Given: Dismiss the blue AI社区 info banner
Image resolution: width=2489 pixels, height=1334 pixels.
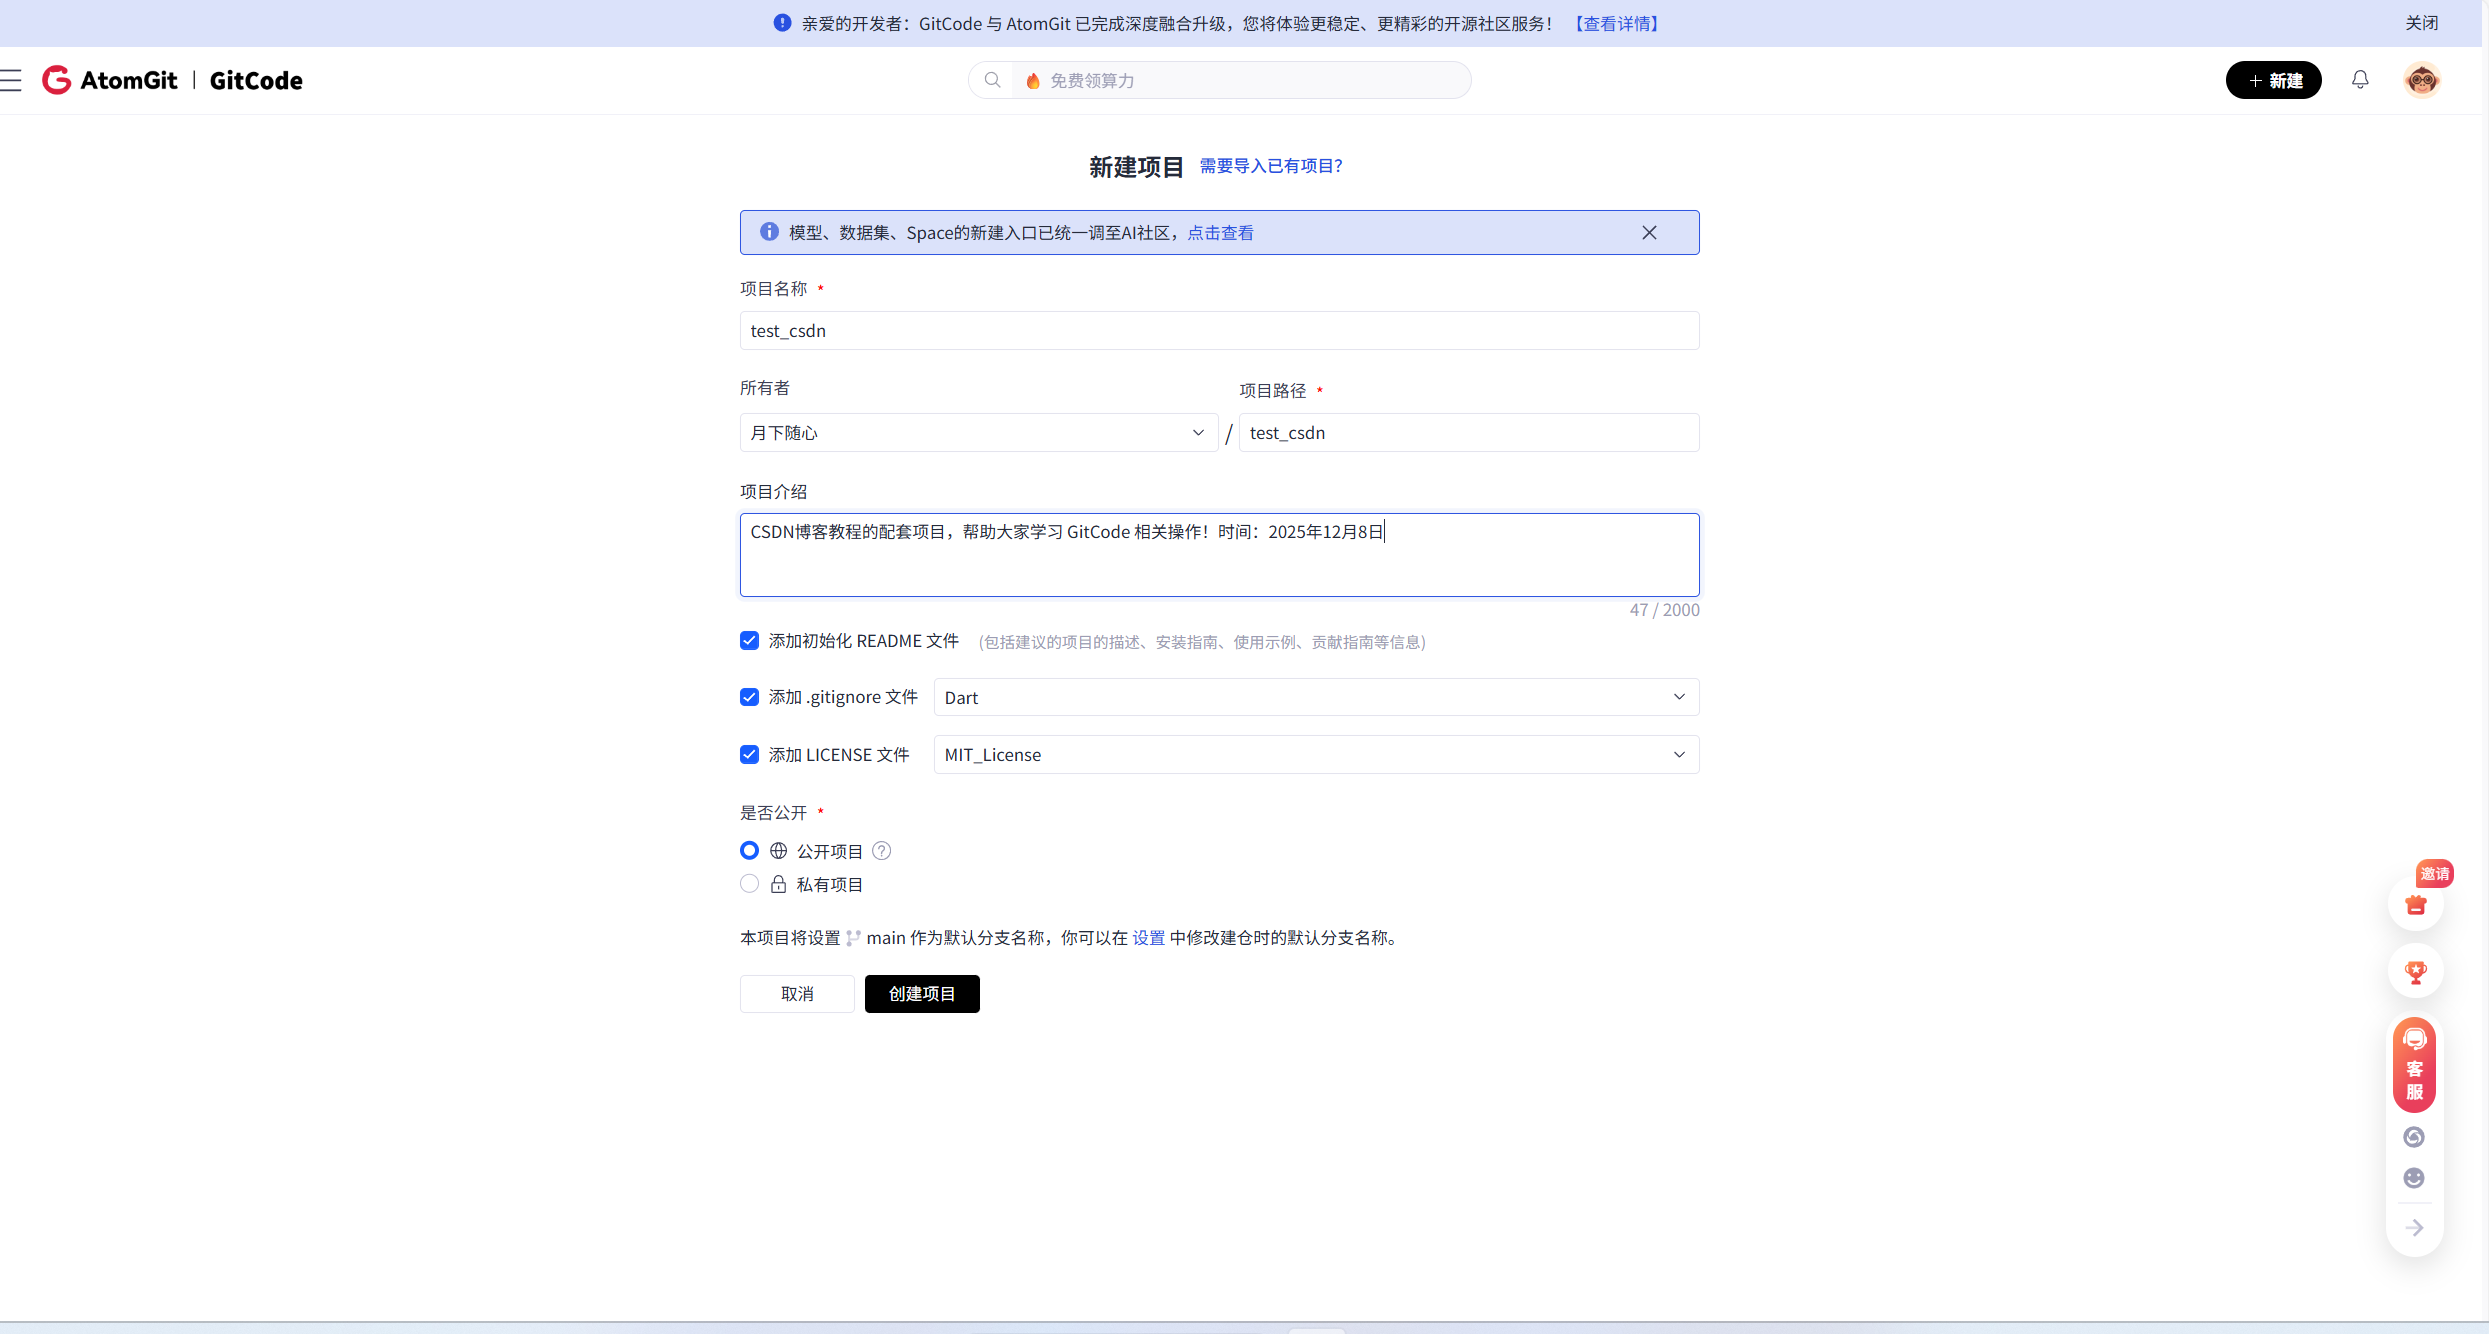Looking at the screenshot, I should pyautogui.click(x=1649, y=233).
